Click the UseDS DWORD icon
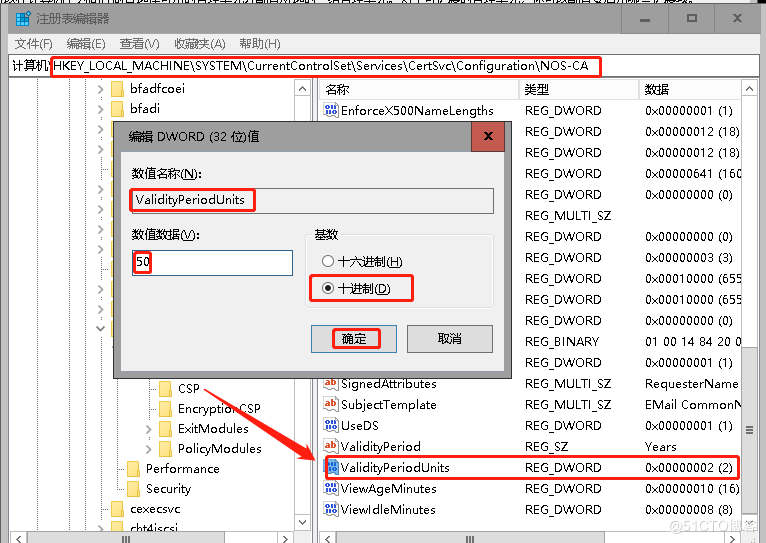 click(331, 425)
